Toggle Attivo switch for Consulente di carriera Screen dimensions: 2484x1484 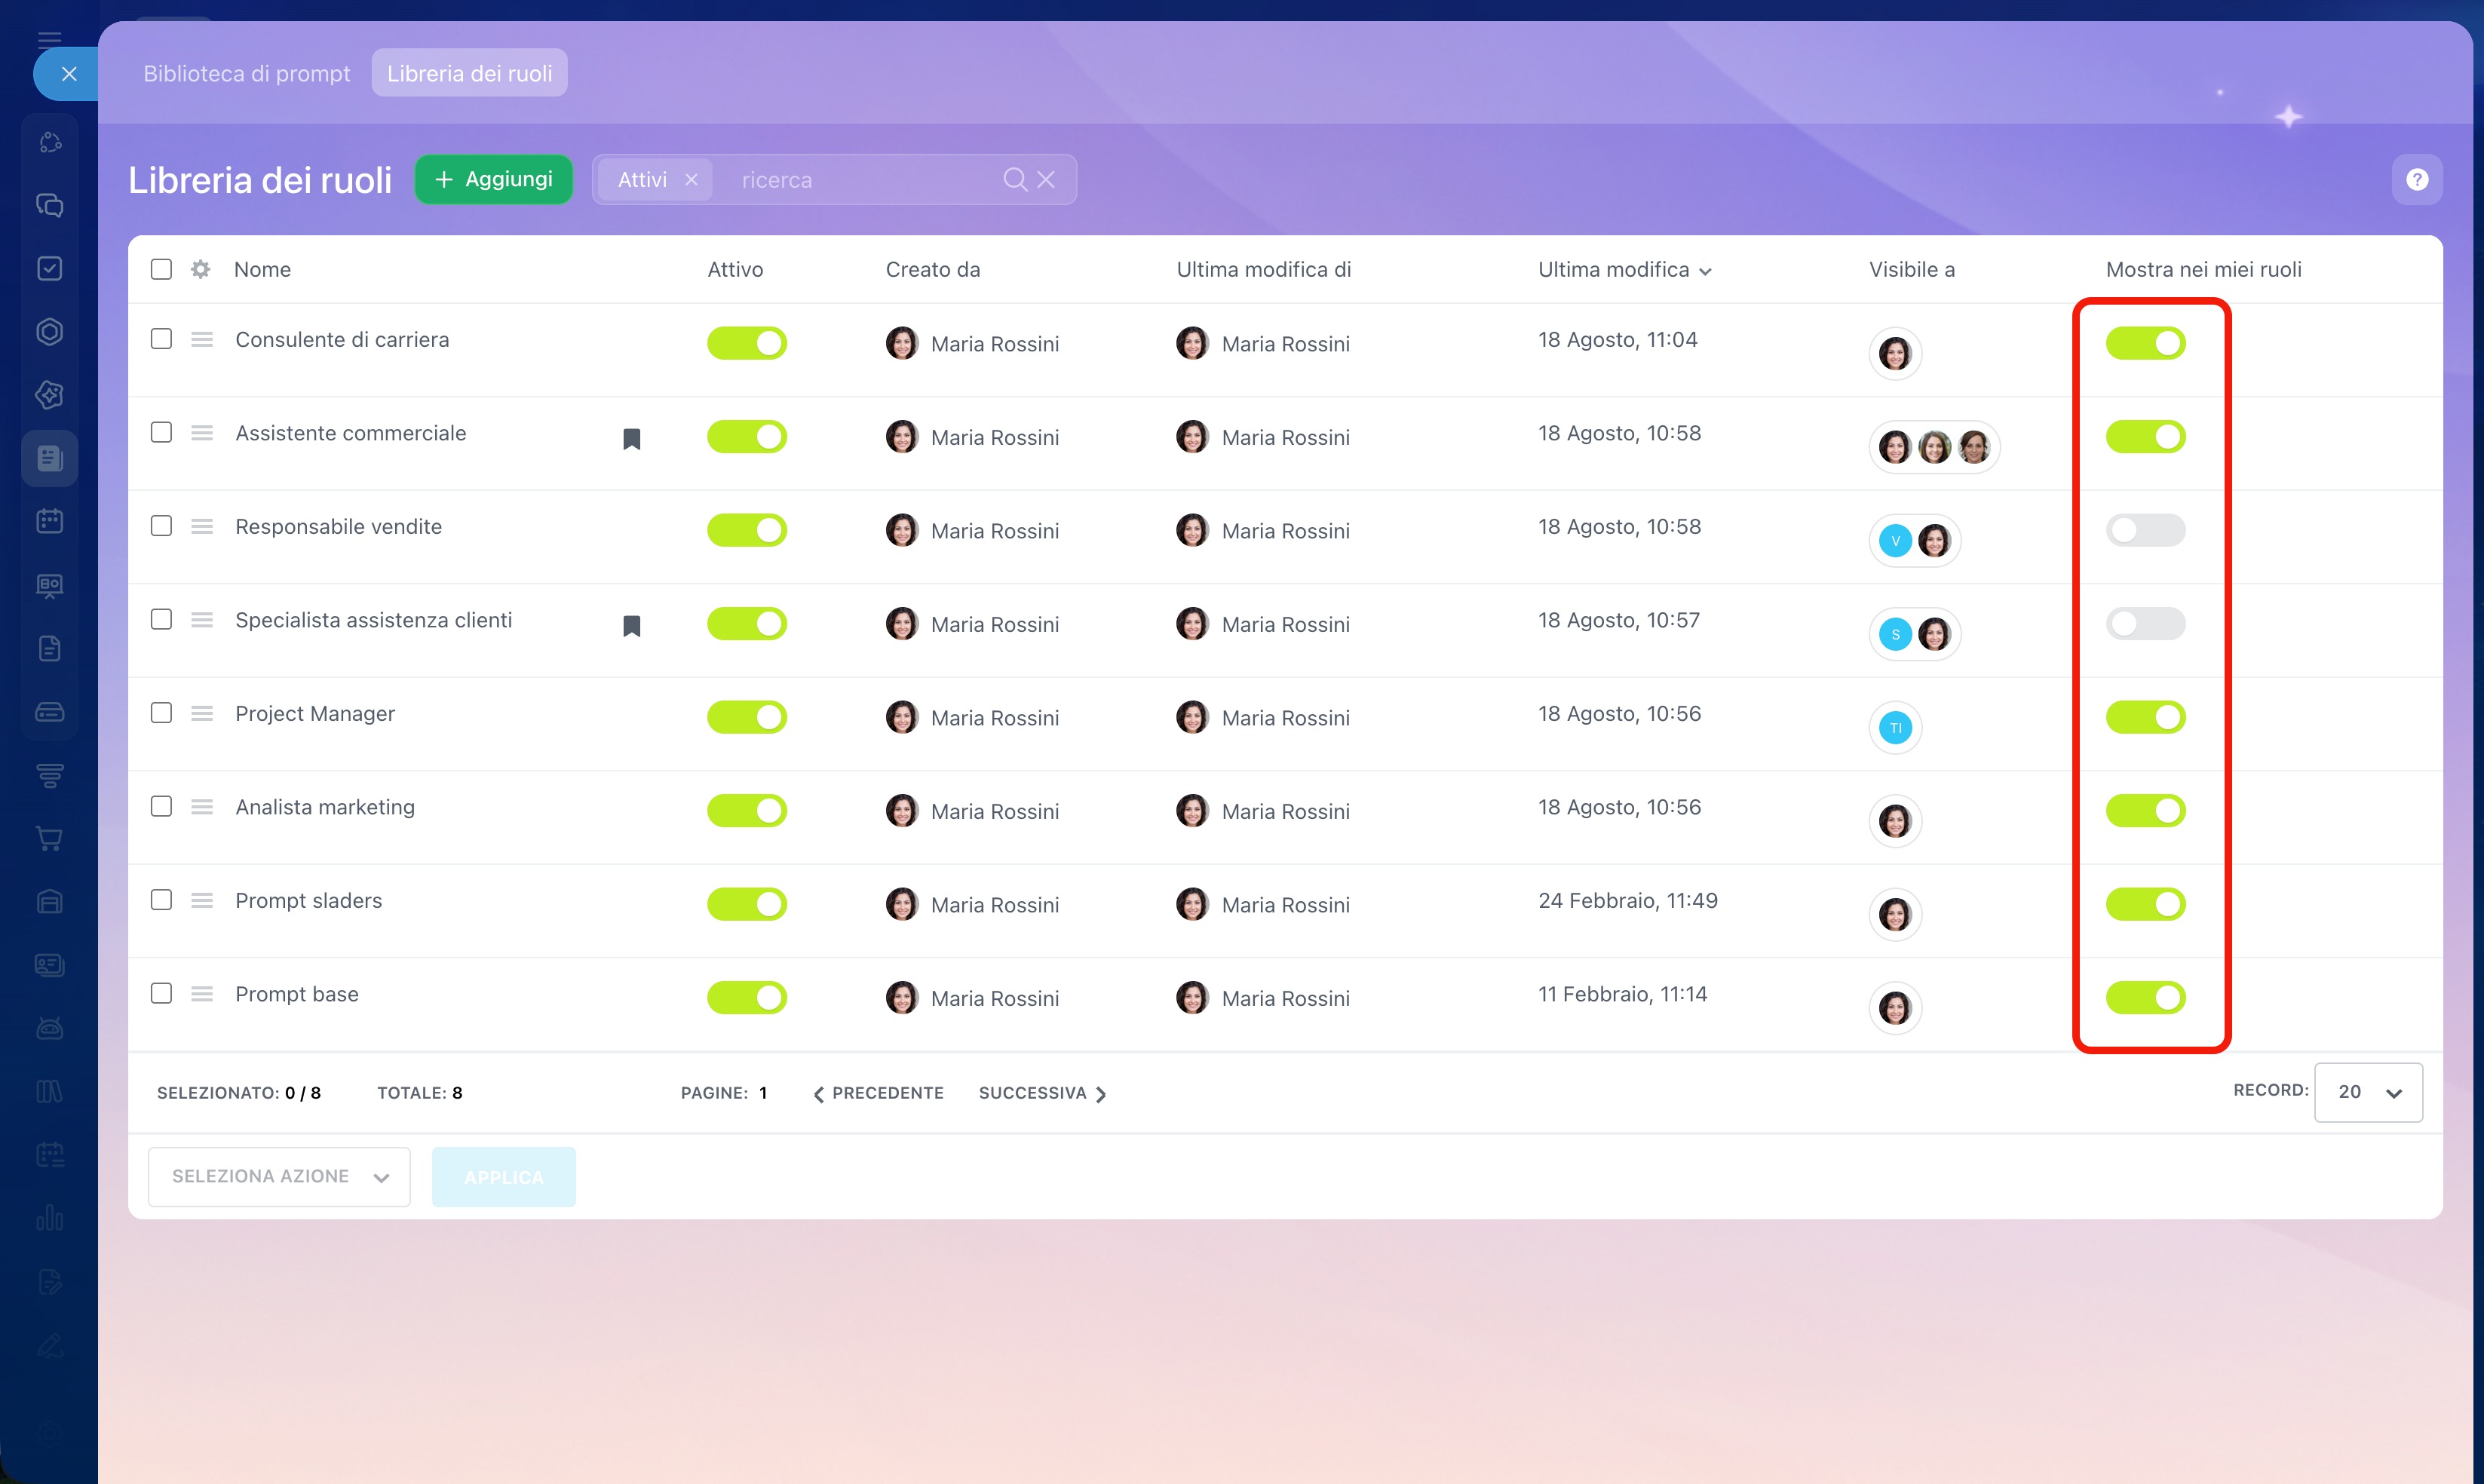pyautogui.click(x=747, y=343)
